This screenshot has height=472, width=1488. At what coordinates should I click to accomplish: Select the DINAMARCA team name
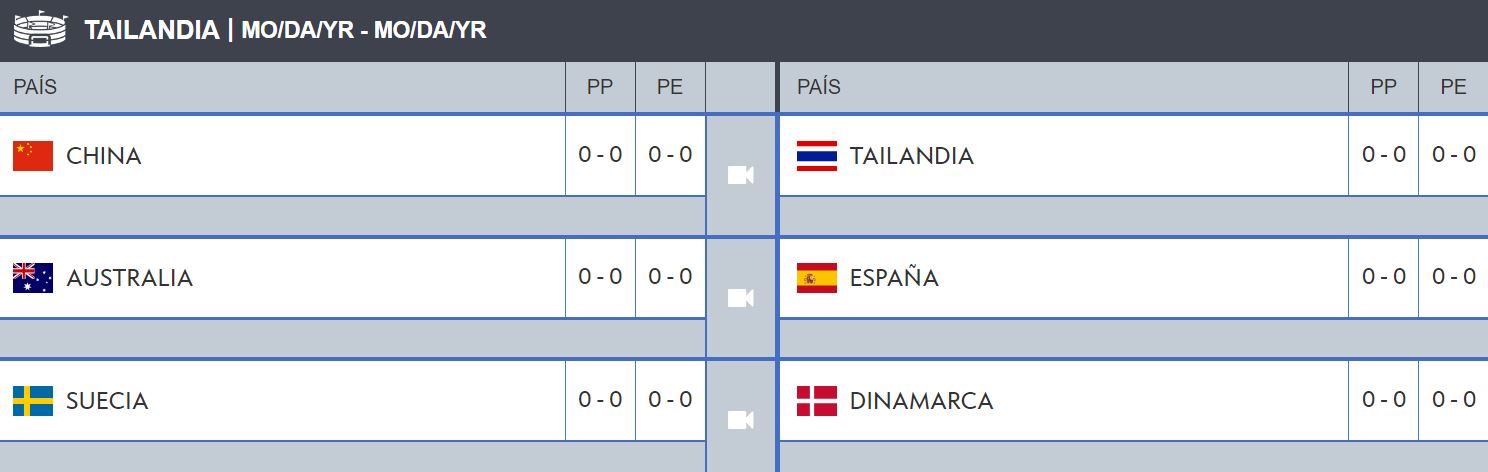coord(921,401)
